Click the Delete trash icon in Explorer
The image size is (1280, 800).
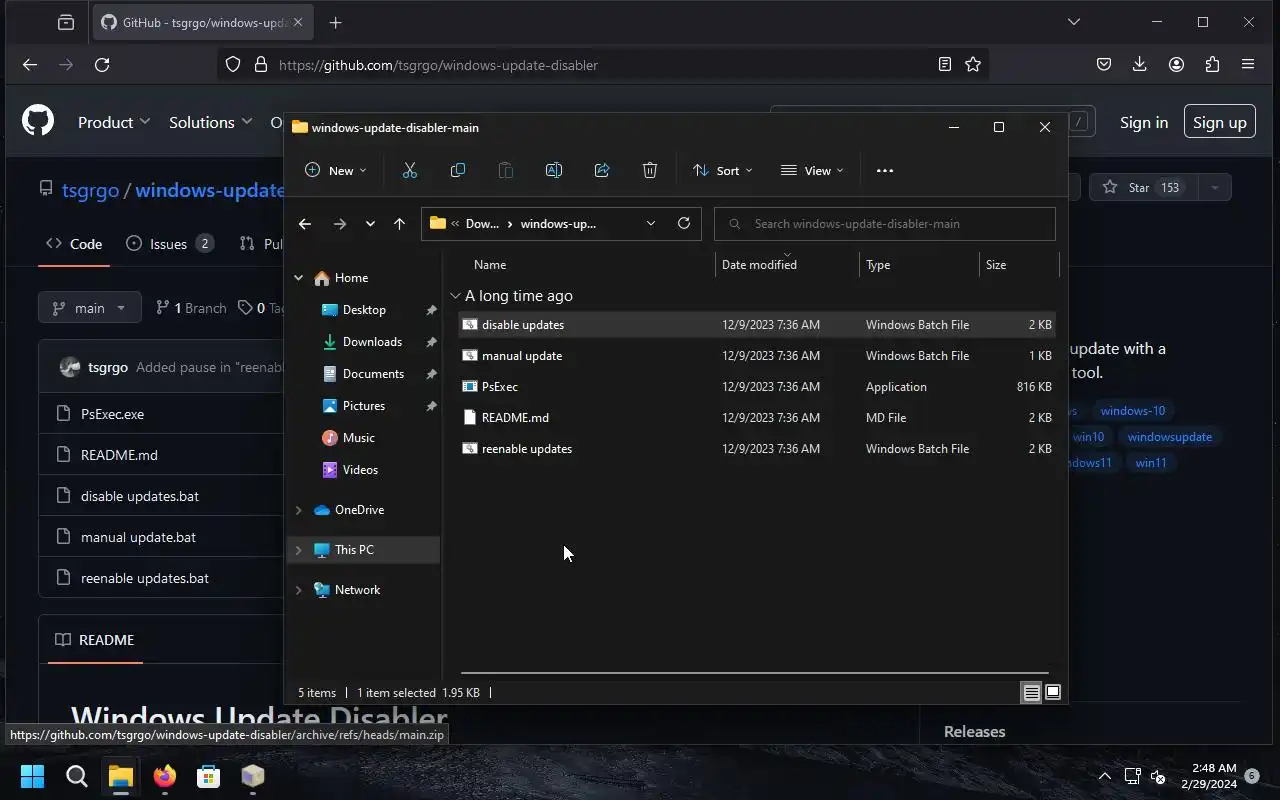tap(650, 170)
